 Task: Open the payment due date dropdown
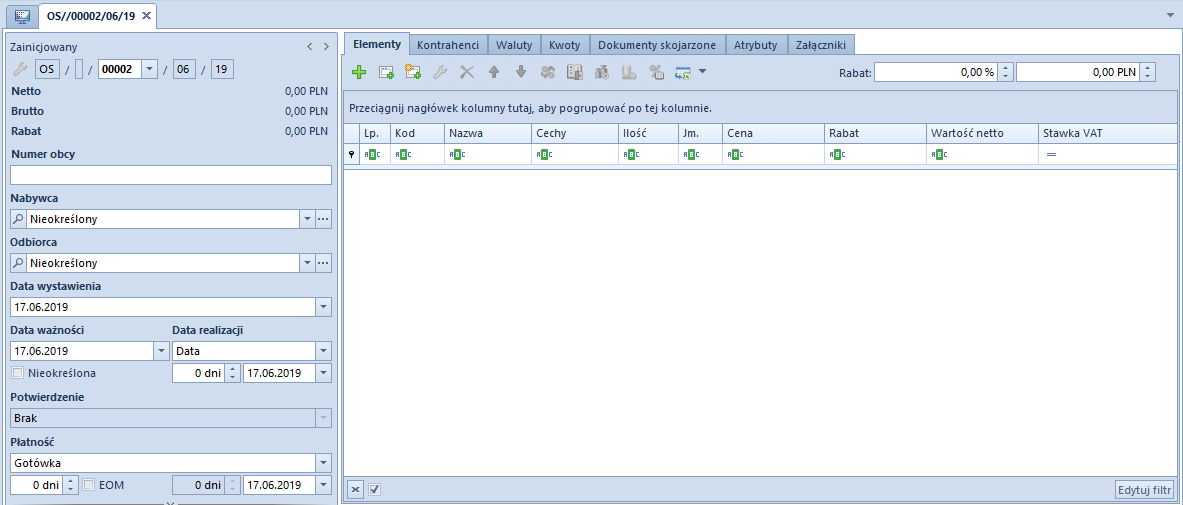point(323,485)
